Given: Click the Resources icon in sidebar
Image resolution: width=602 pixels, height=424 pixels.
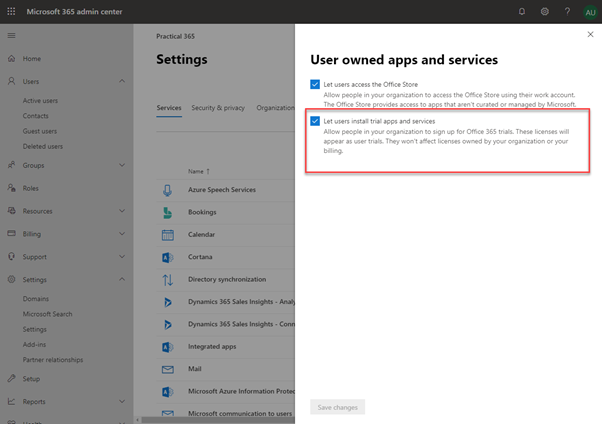Looking at the screenshot, I should [12, 210].
